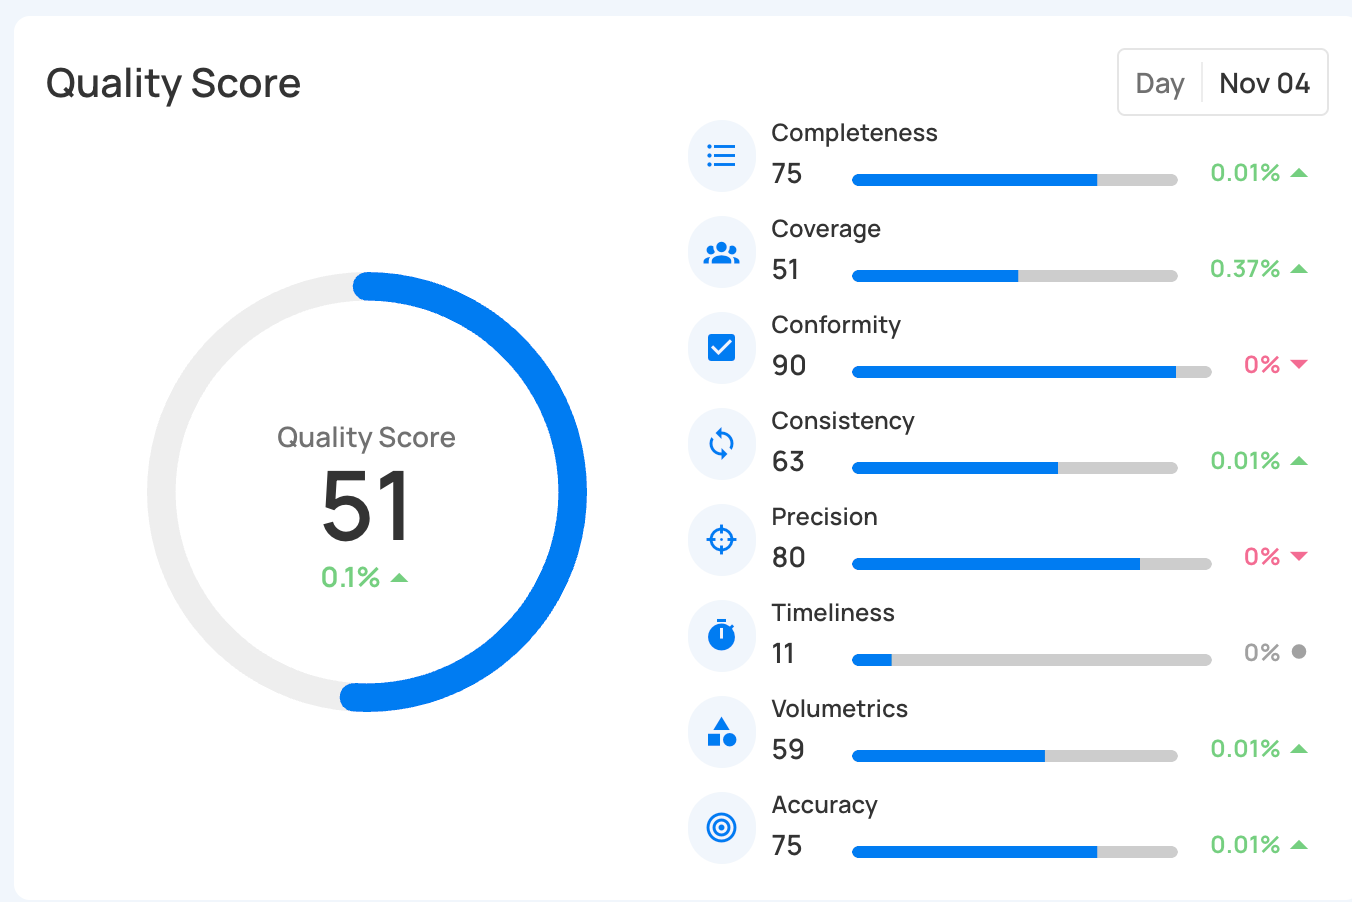
Task: Click the Coverage people group icon
Action: pos(721,252)
